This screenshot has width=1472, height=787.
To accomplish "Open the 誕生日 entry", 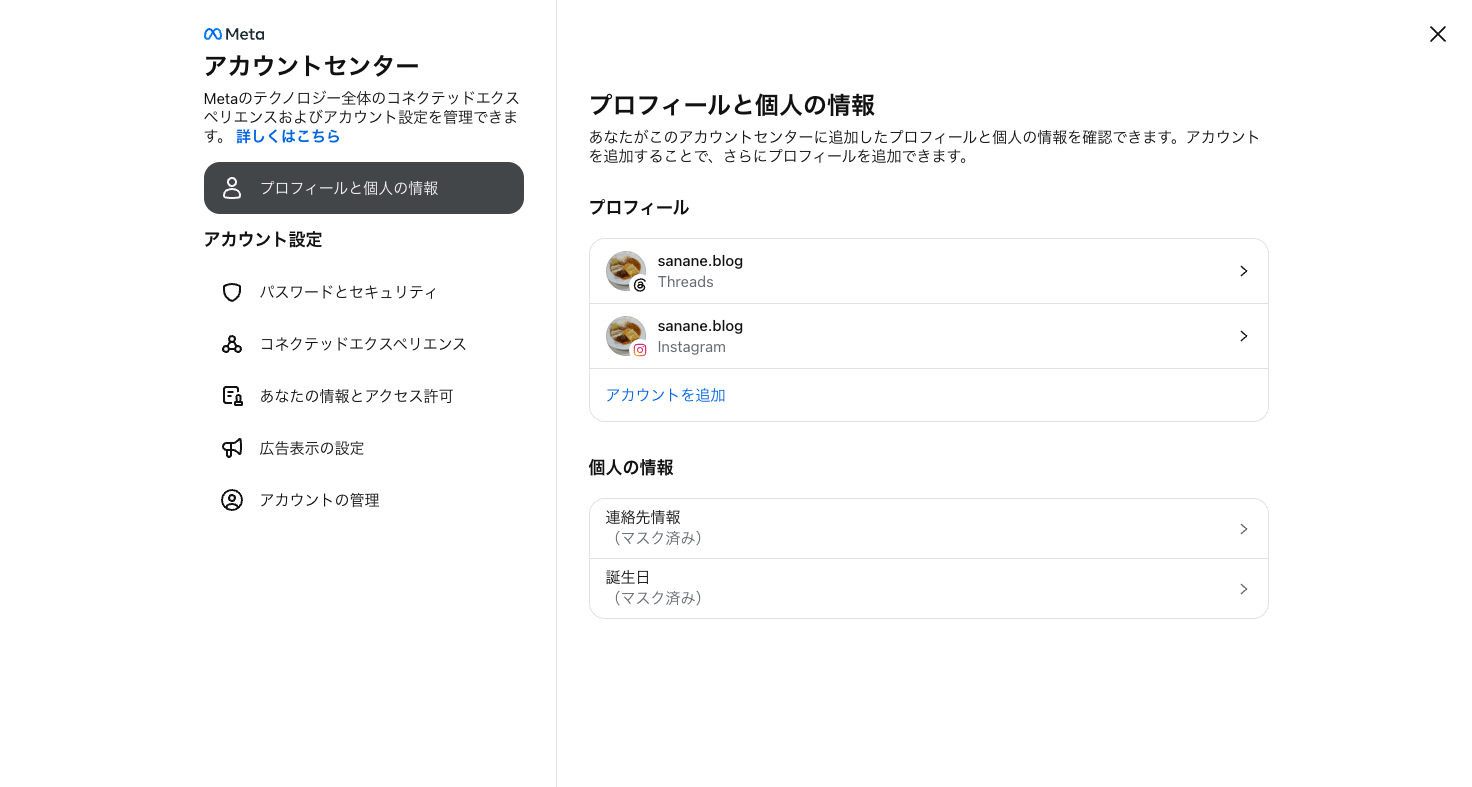I will click(x=929, y=589).
